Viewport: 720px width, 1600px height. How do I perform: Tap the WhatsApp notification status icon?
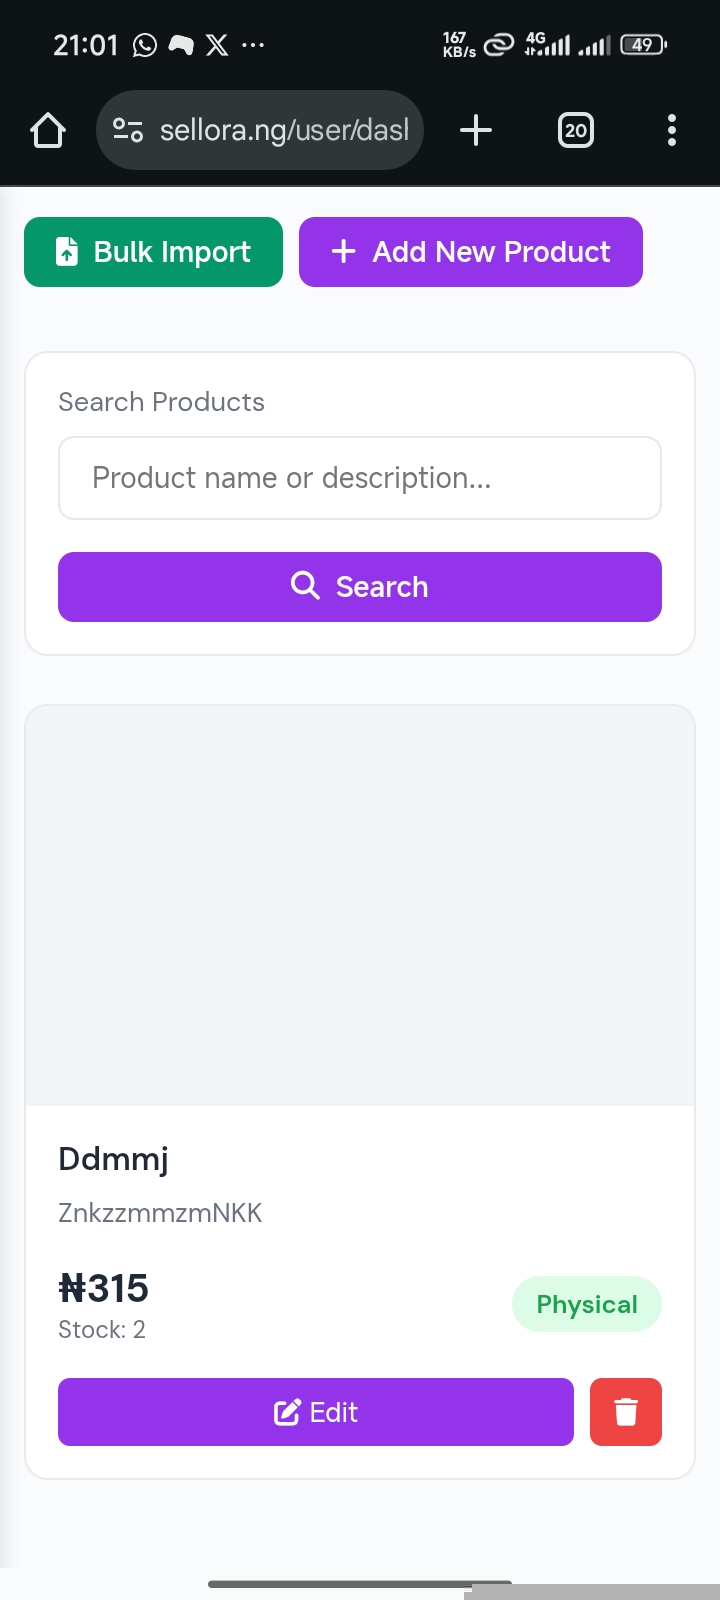[x=145, y=45]
